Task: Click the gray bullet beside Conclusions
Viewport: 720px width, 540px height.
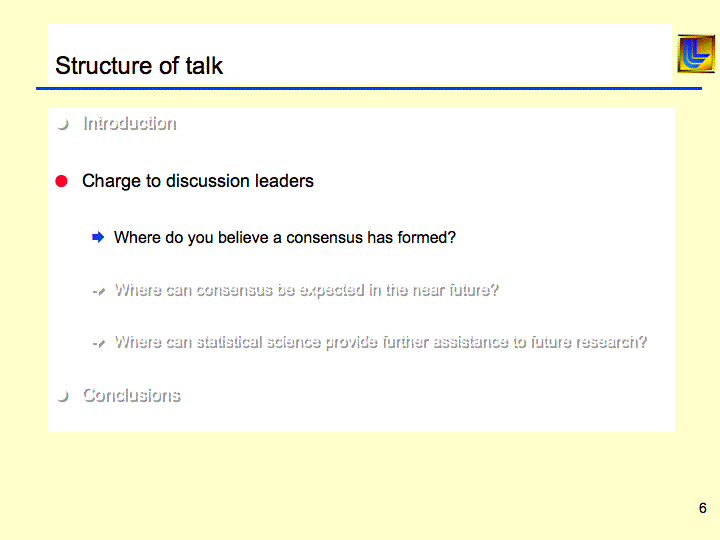Action: (62, 396)
